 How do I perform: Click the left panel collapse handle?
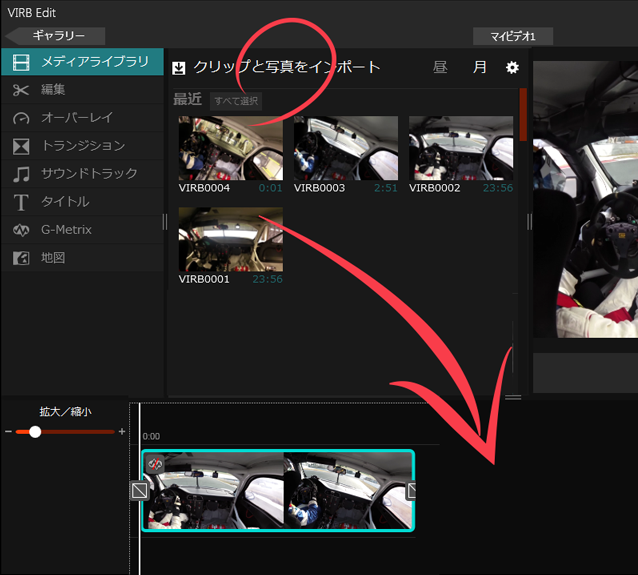pos(165,222)
